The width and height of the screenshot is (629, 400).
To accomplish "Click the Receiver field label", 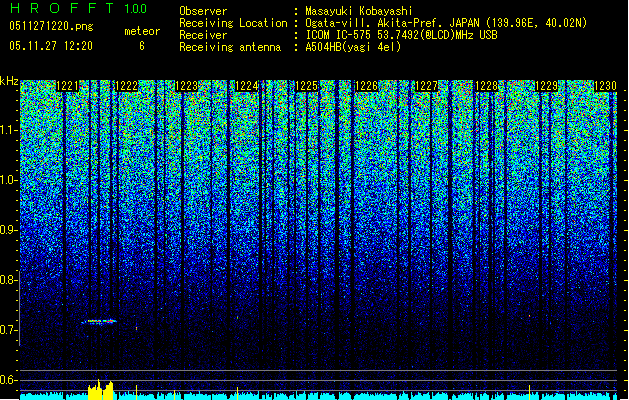I will coord(203,35).
